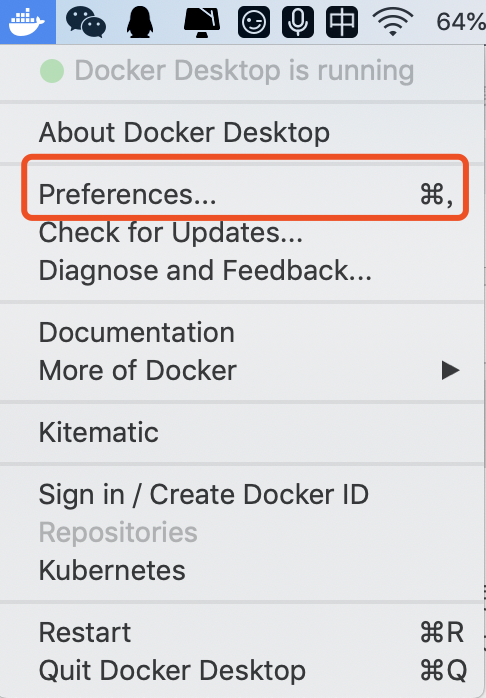The height and width of the screenshot is (698, 486).
Task: Click the 64% battery indicator
Action: [x=461, y=22]
